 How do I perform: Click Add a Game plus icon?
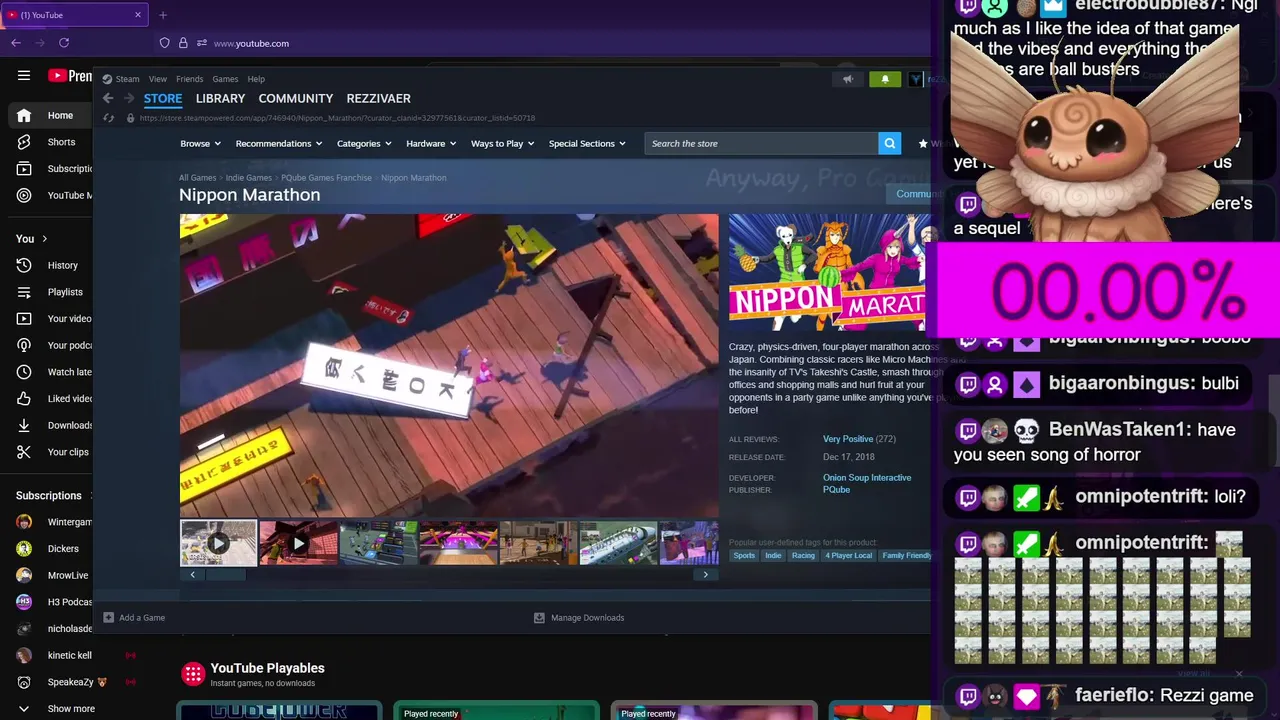coord(109,618)
